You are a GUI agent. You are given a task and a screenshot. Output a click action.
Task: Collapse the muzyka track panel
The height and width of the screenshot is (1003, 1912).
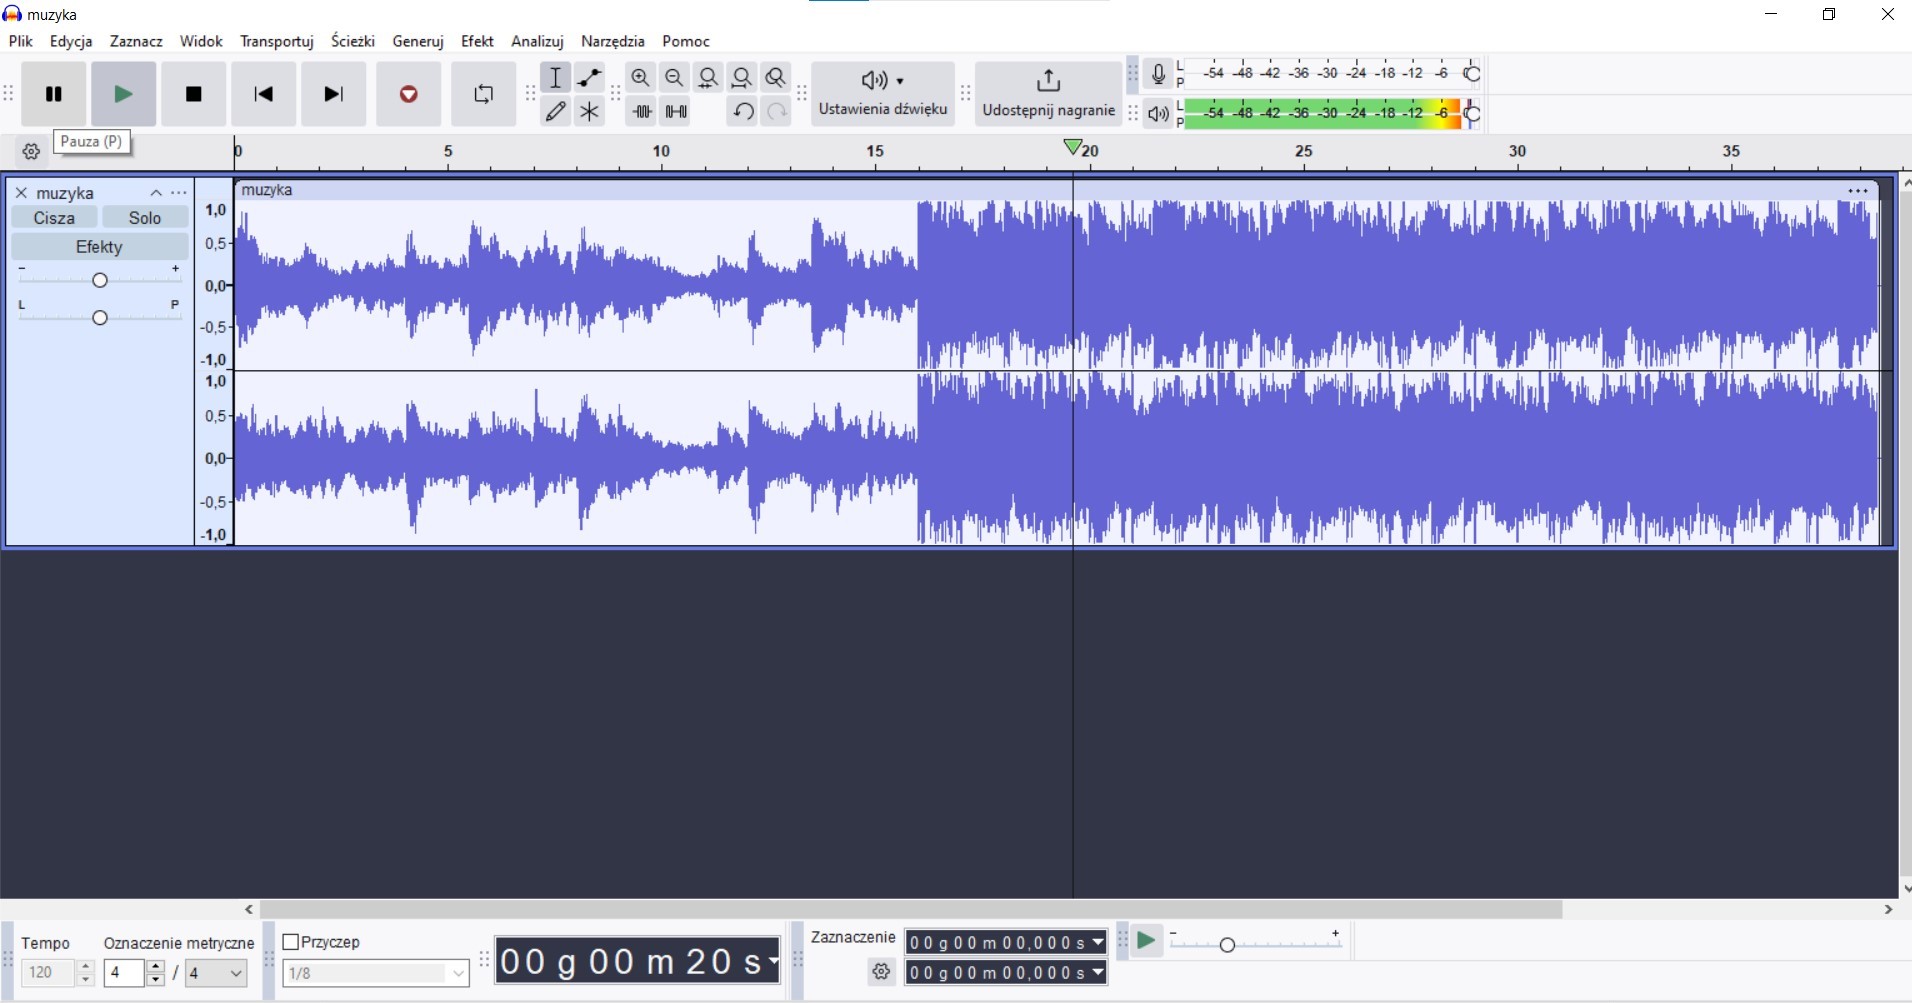[x=156, y=193]
